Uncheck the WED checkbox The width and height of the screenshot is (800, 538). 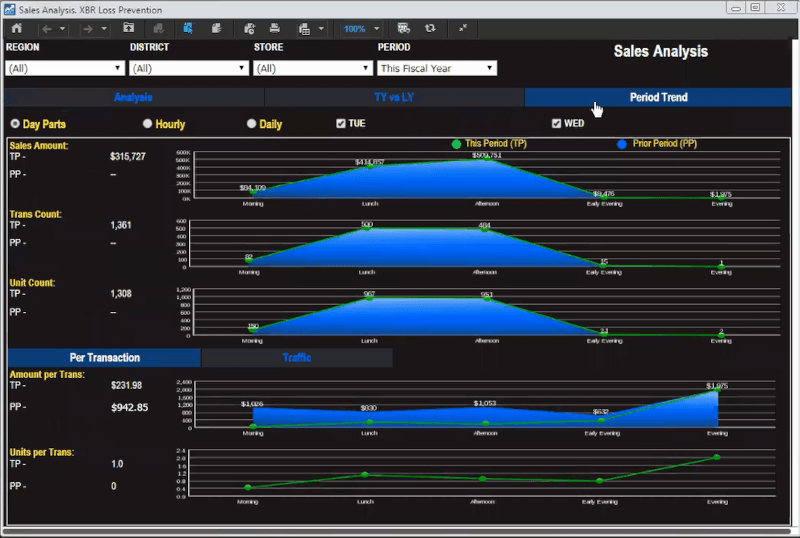pos(556,124)
